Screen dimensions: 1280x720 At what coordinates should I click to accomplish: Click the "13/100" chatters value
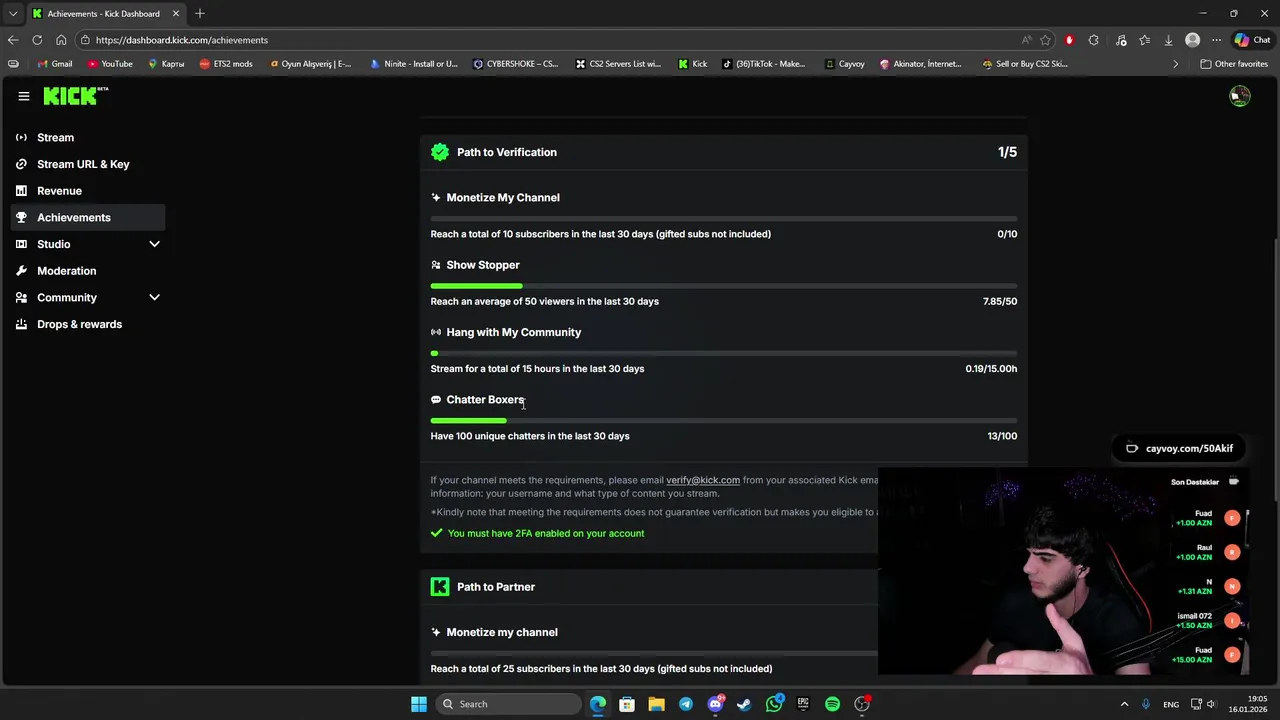[1002, 436]
